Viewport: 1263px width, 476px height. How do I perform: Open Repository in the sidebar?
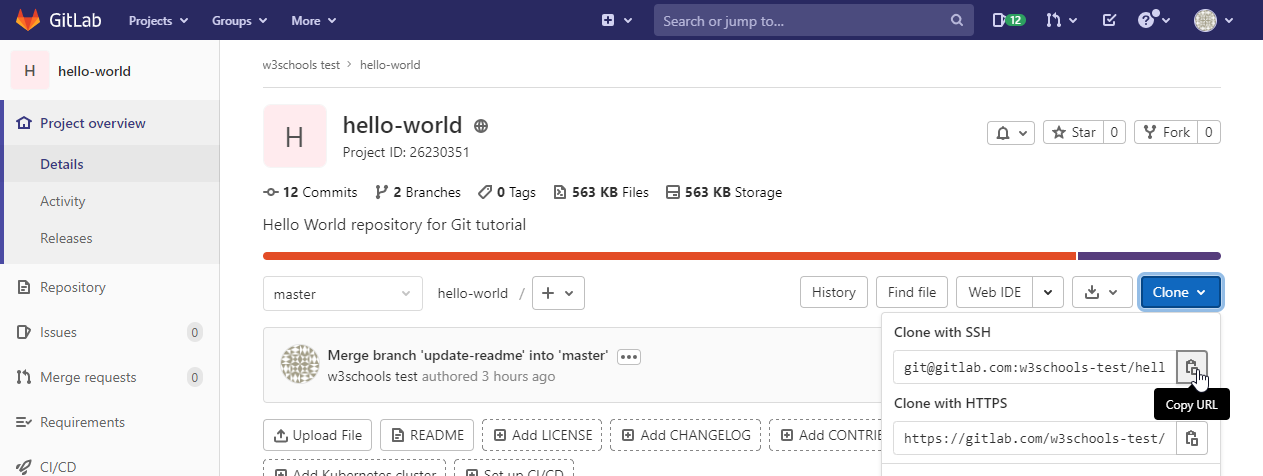(72, 287)
